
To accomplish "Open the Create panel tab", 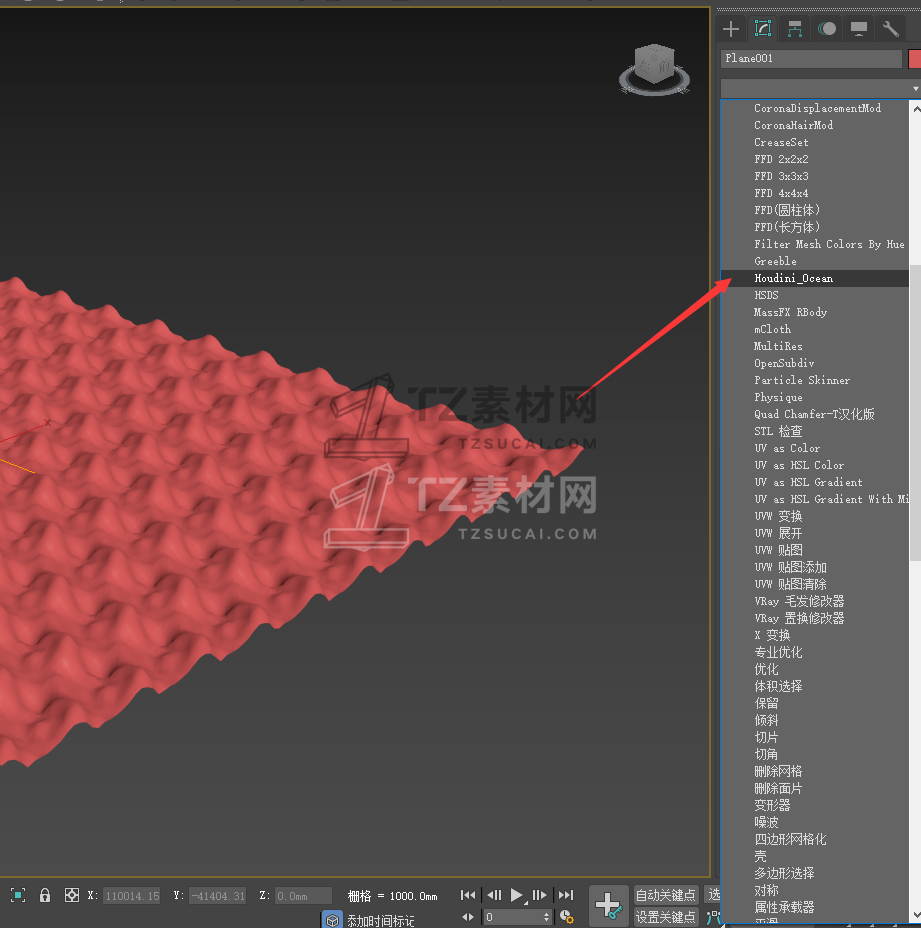I will (x=731, y=29).
